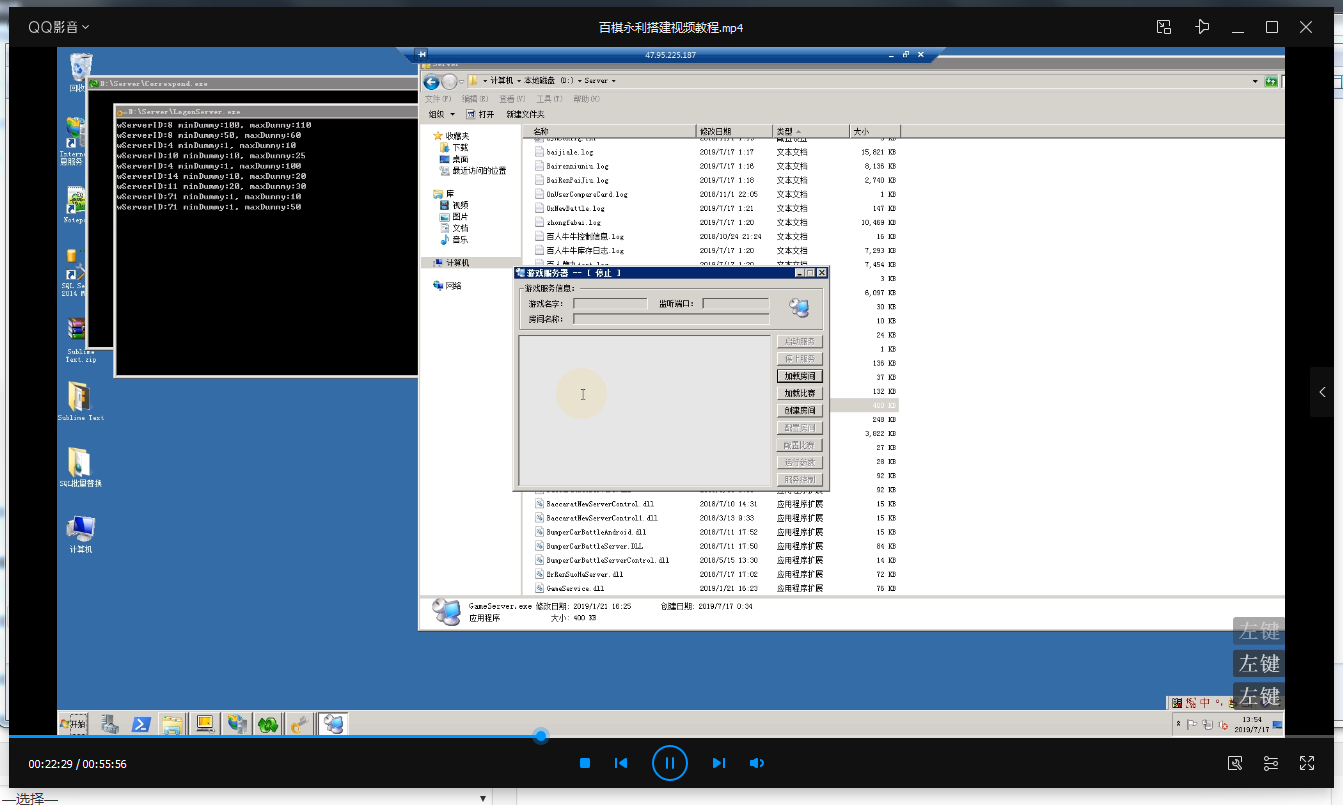Open the SQL Server 2014 desktop shortcut
This screenshot has width=1343, height=805.
(76, 272)
